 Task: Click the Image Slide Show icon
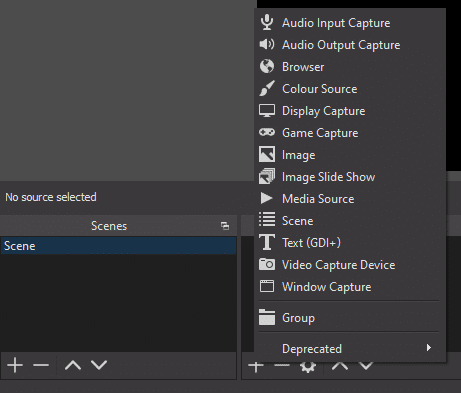tap(267, 176)
